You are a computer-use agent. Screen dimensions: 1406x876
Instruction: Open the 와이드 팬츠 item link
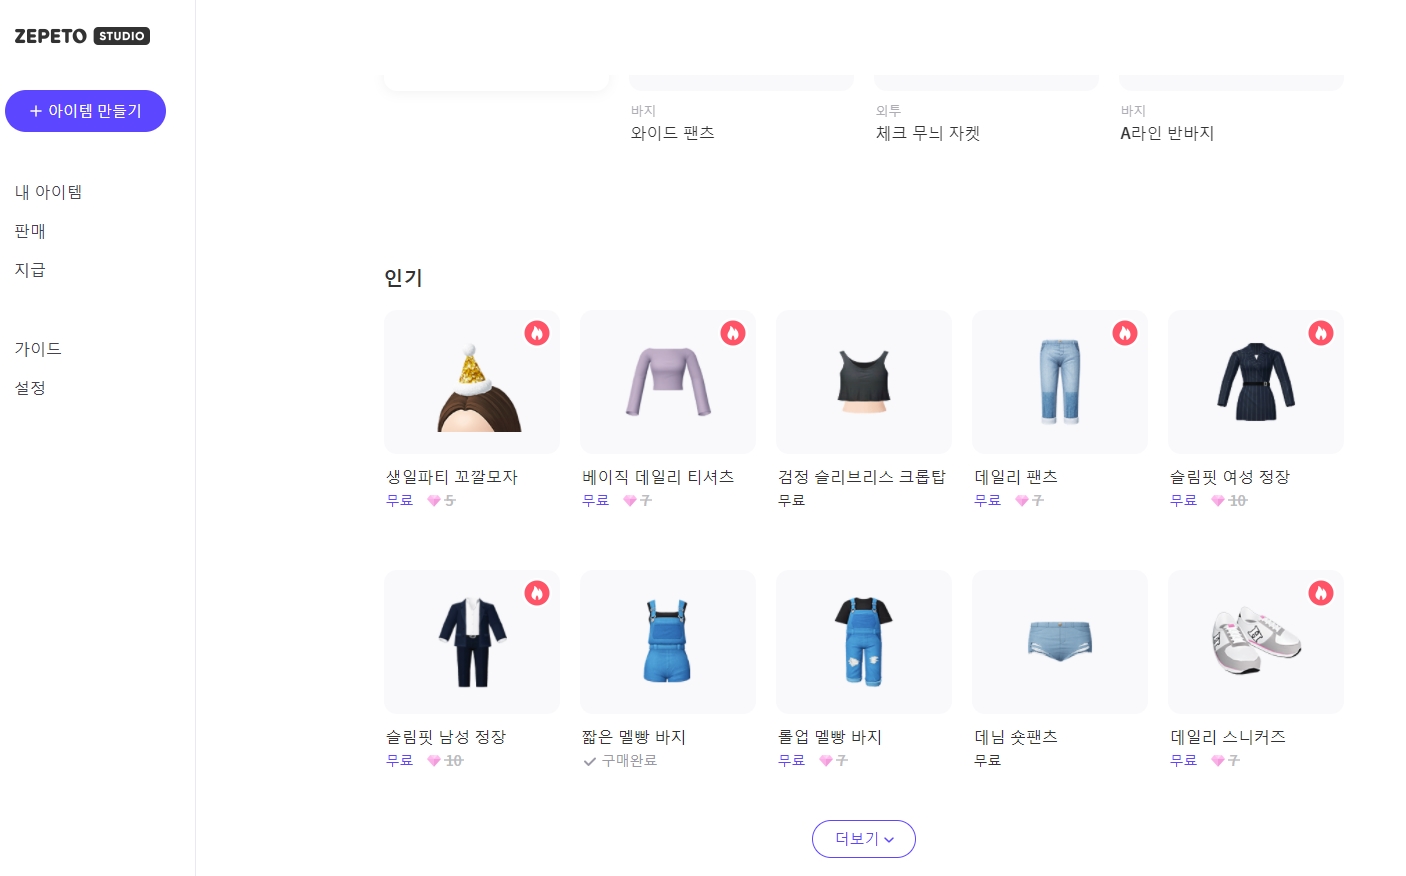click(x=672, y=133)
